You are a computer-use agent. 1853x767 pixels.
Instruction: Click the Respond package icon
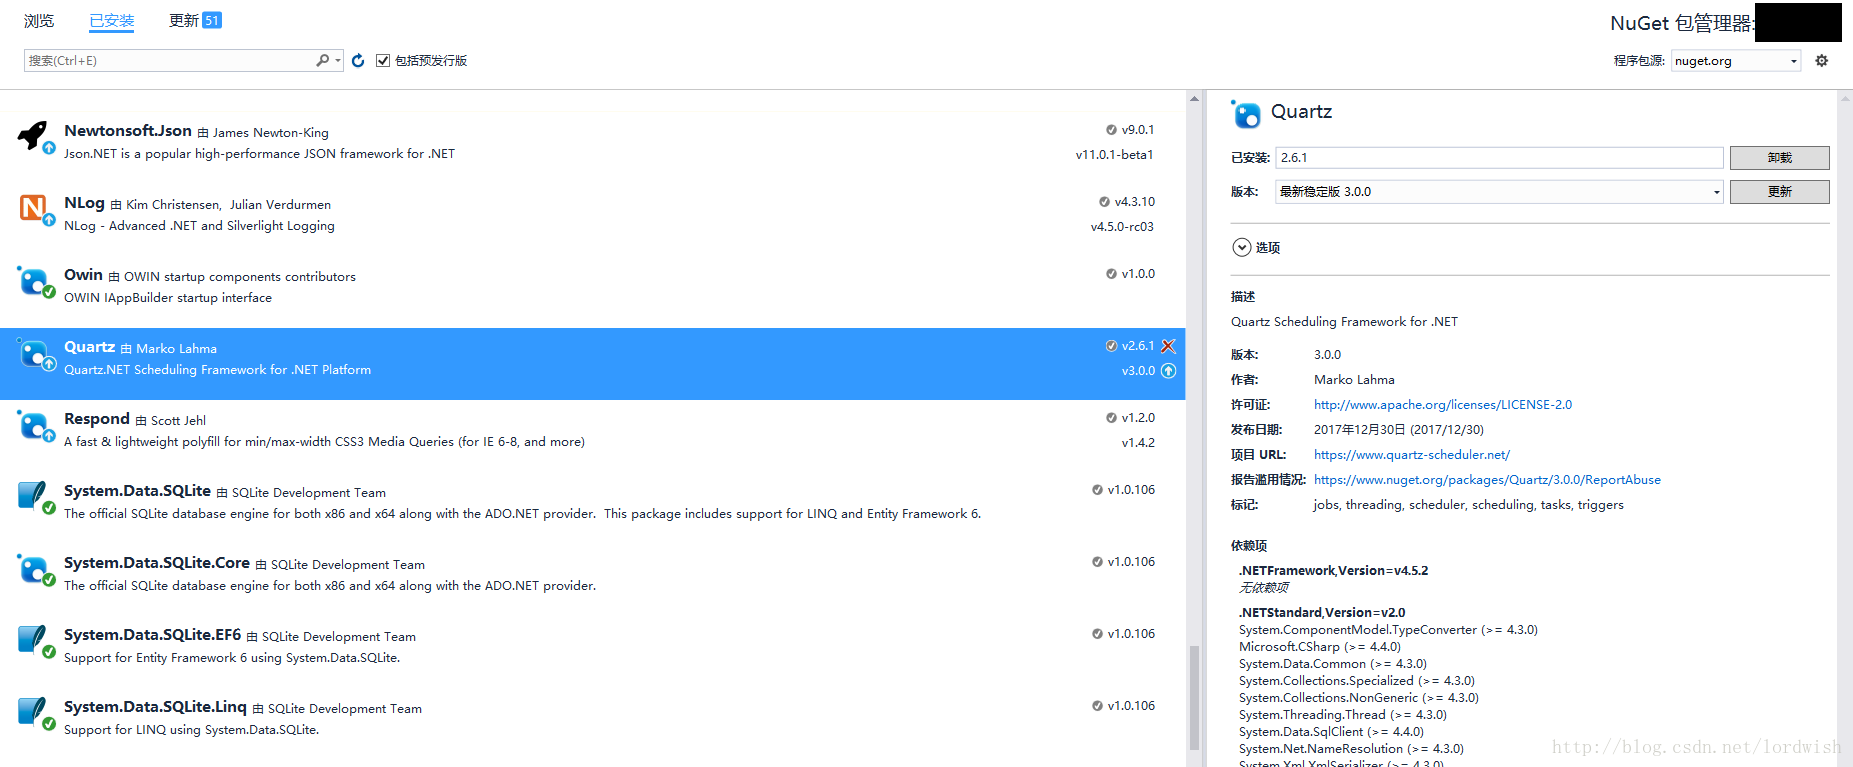(35, 425)
